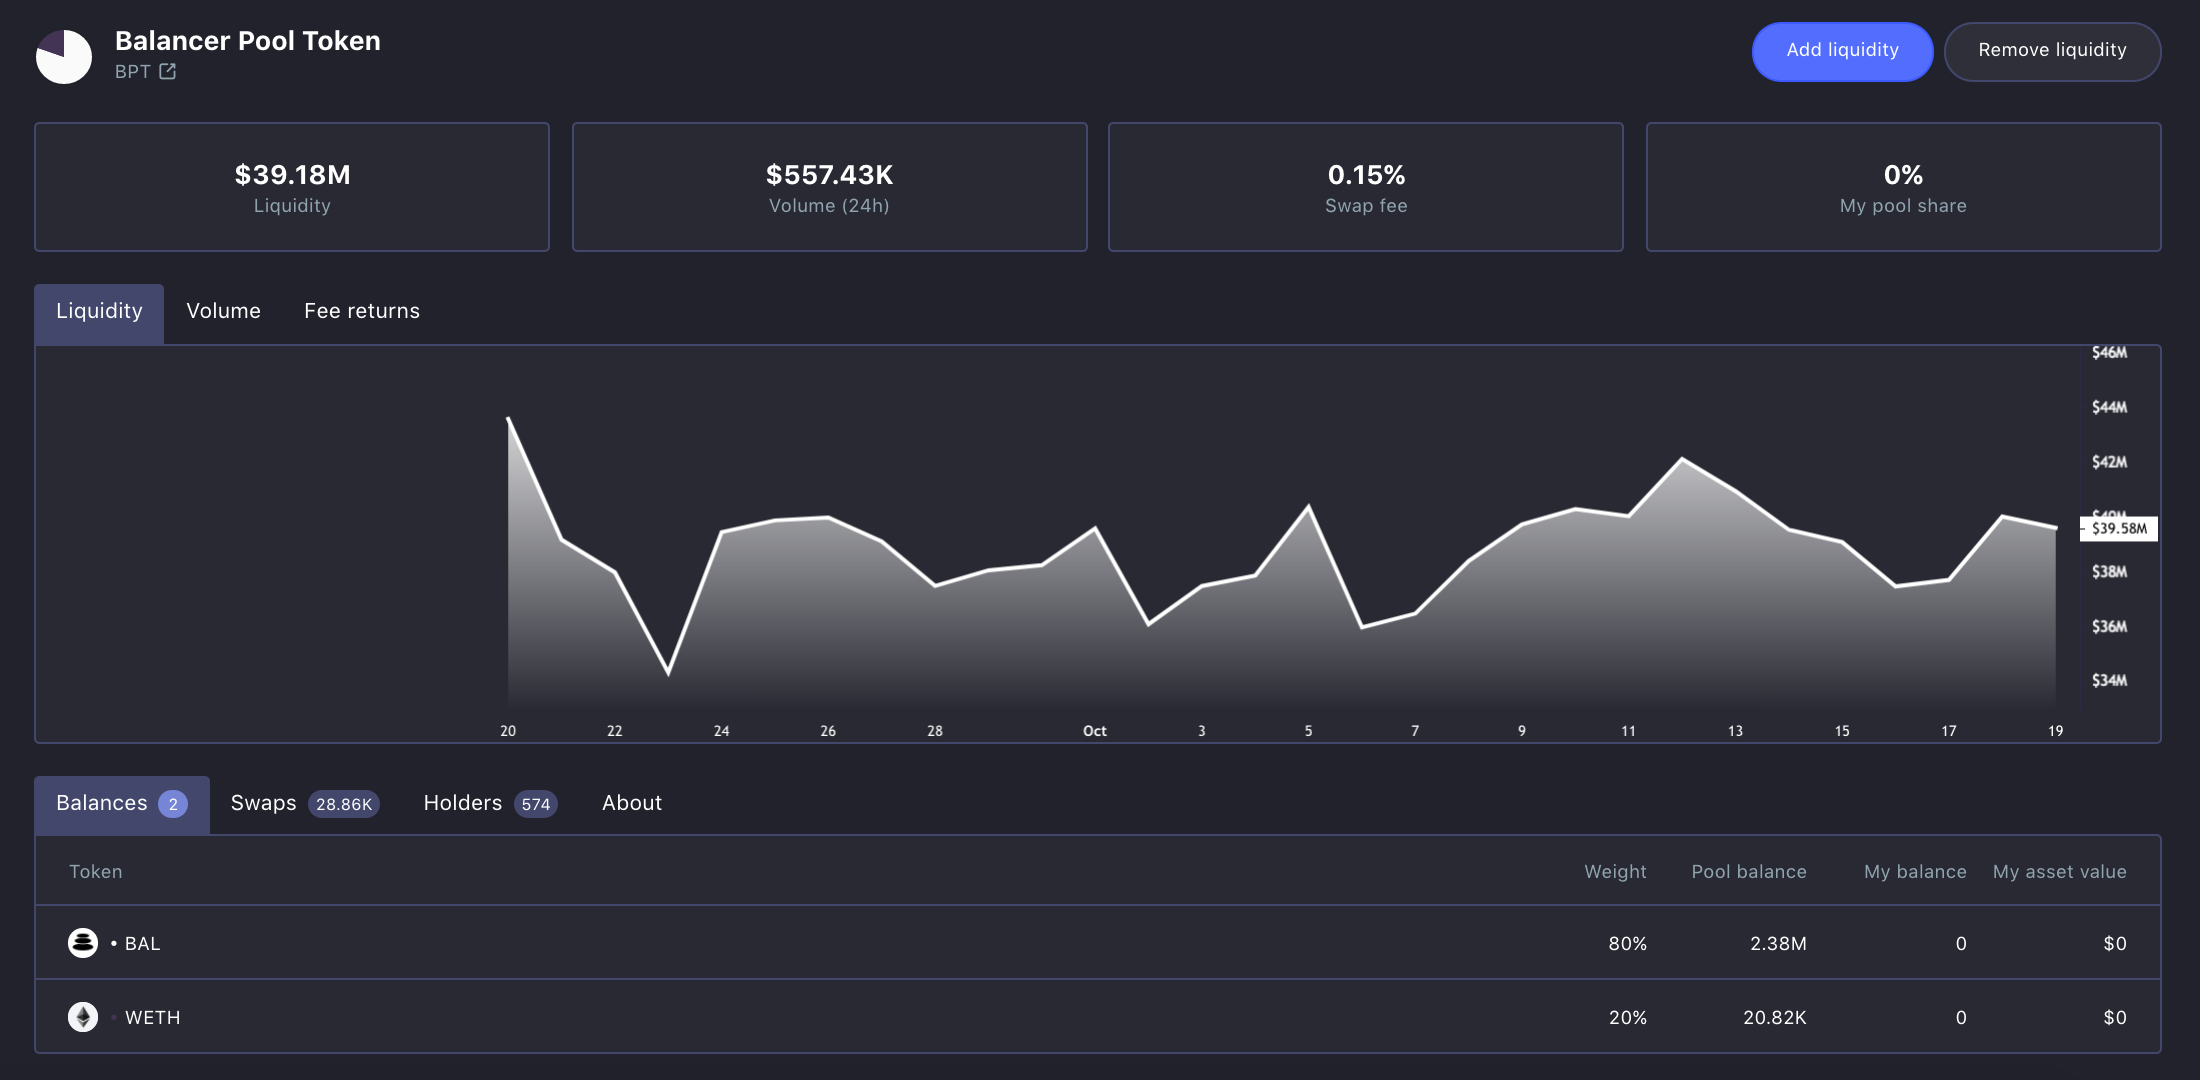Screen dimensions: 2200x1080
Task: Open the Fee returns chart tab
Action: [362, 311]
